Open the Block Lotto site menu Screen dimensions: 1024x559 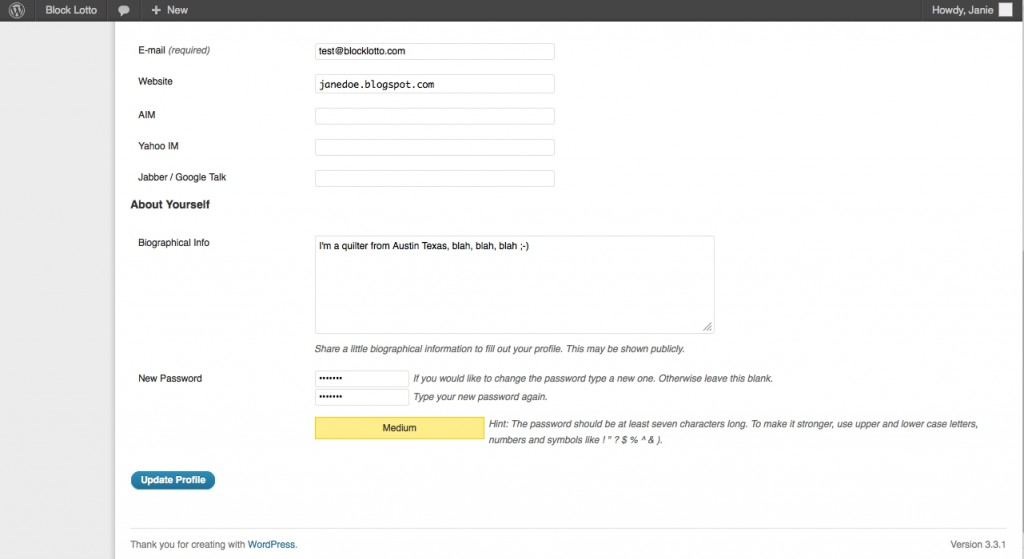(71, 10)
